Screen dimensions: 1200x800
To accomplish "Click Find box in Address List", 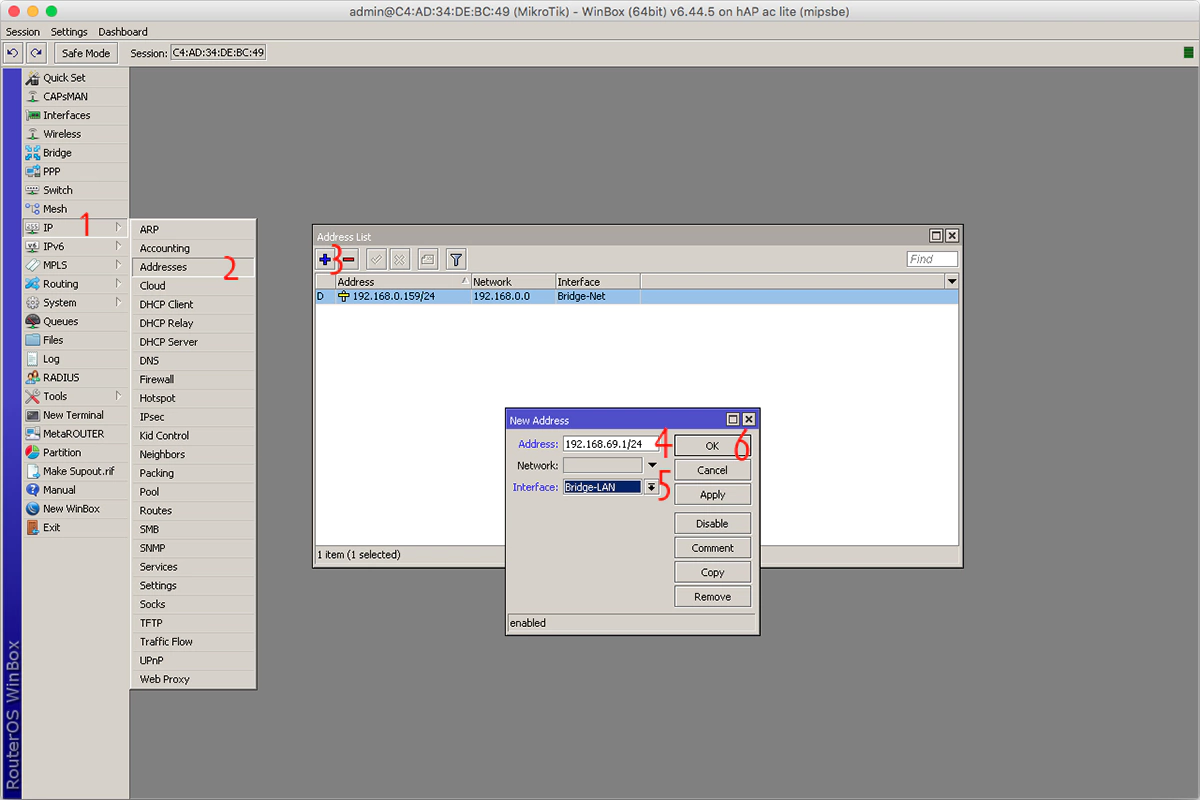I will pyautogui.click(x=932, y=259).
